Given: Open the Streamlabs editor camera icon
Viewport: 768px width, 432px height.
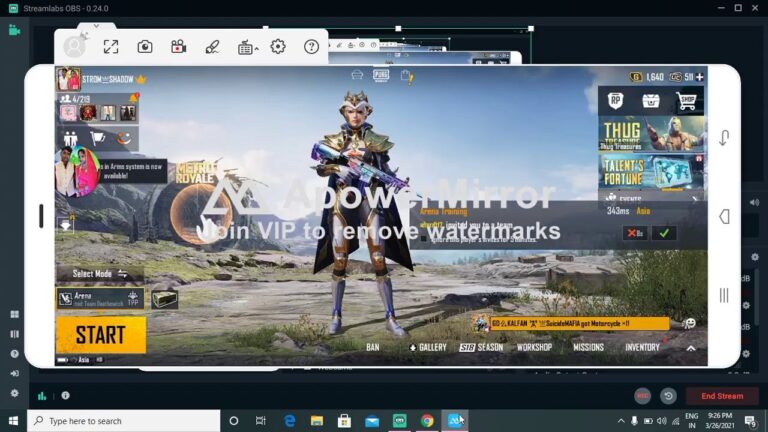Looking at the screenshot, I should coord(14,30).
